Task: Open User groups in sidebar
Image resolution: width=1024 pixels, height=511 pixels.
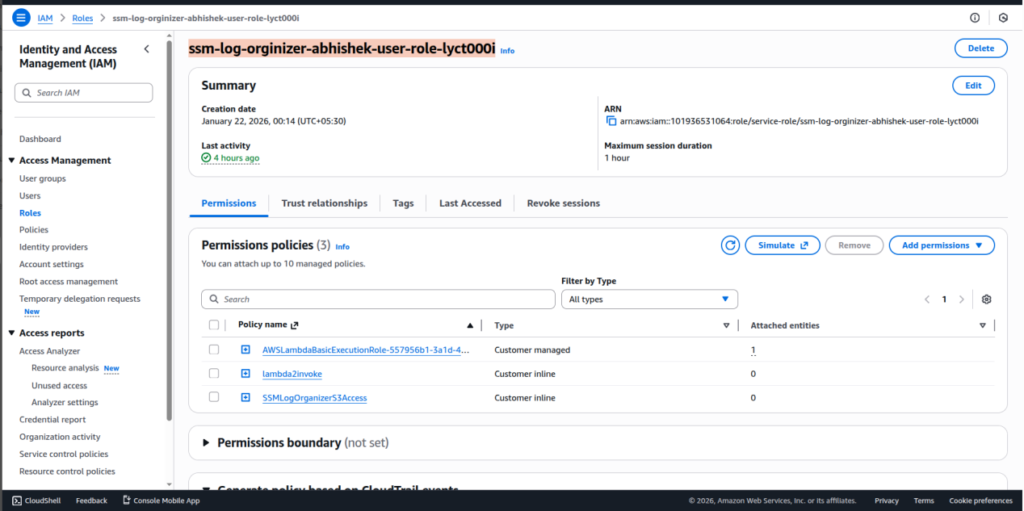Action: point(42,178)
